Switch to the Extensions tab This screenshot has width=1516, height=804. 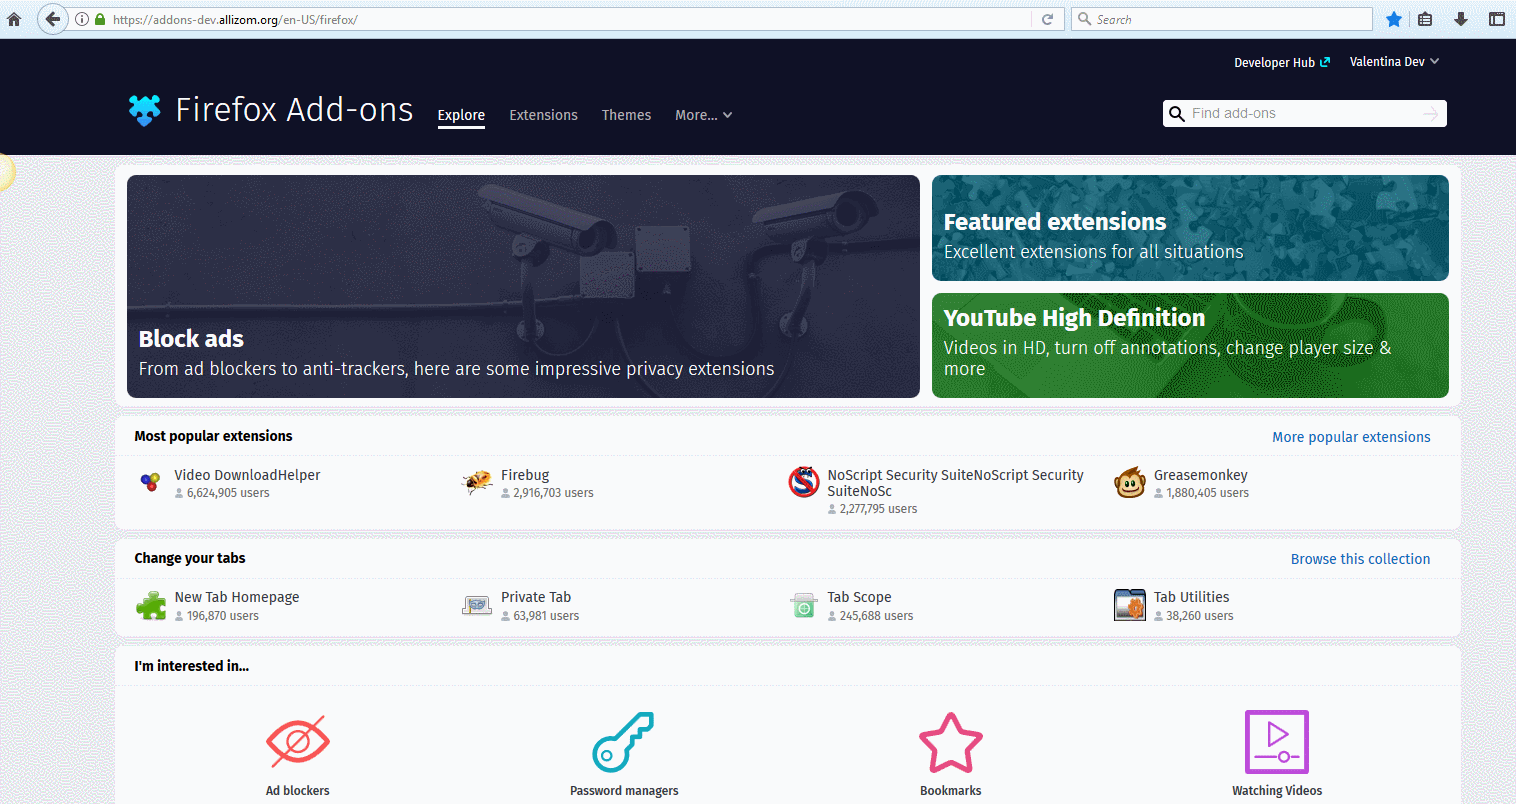pos(543,115)
